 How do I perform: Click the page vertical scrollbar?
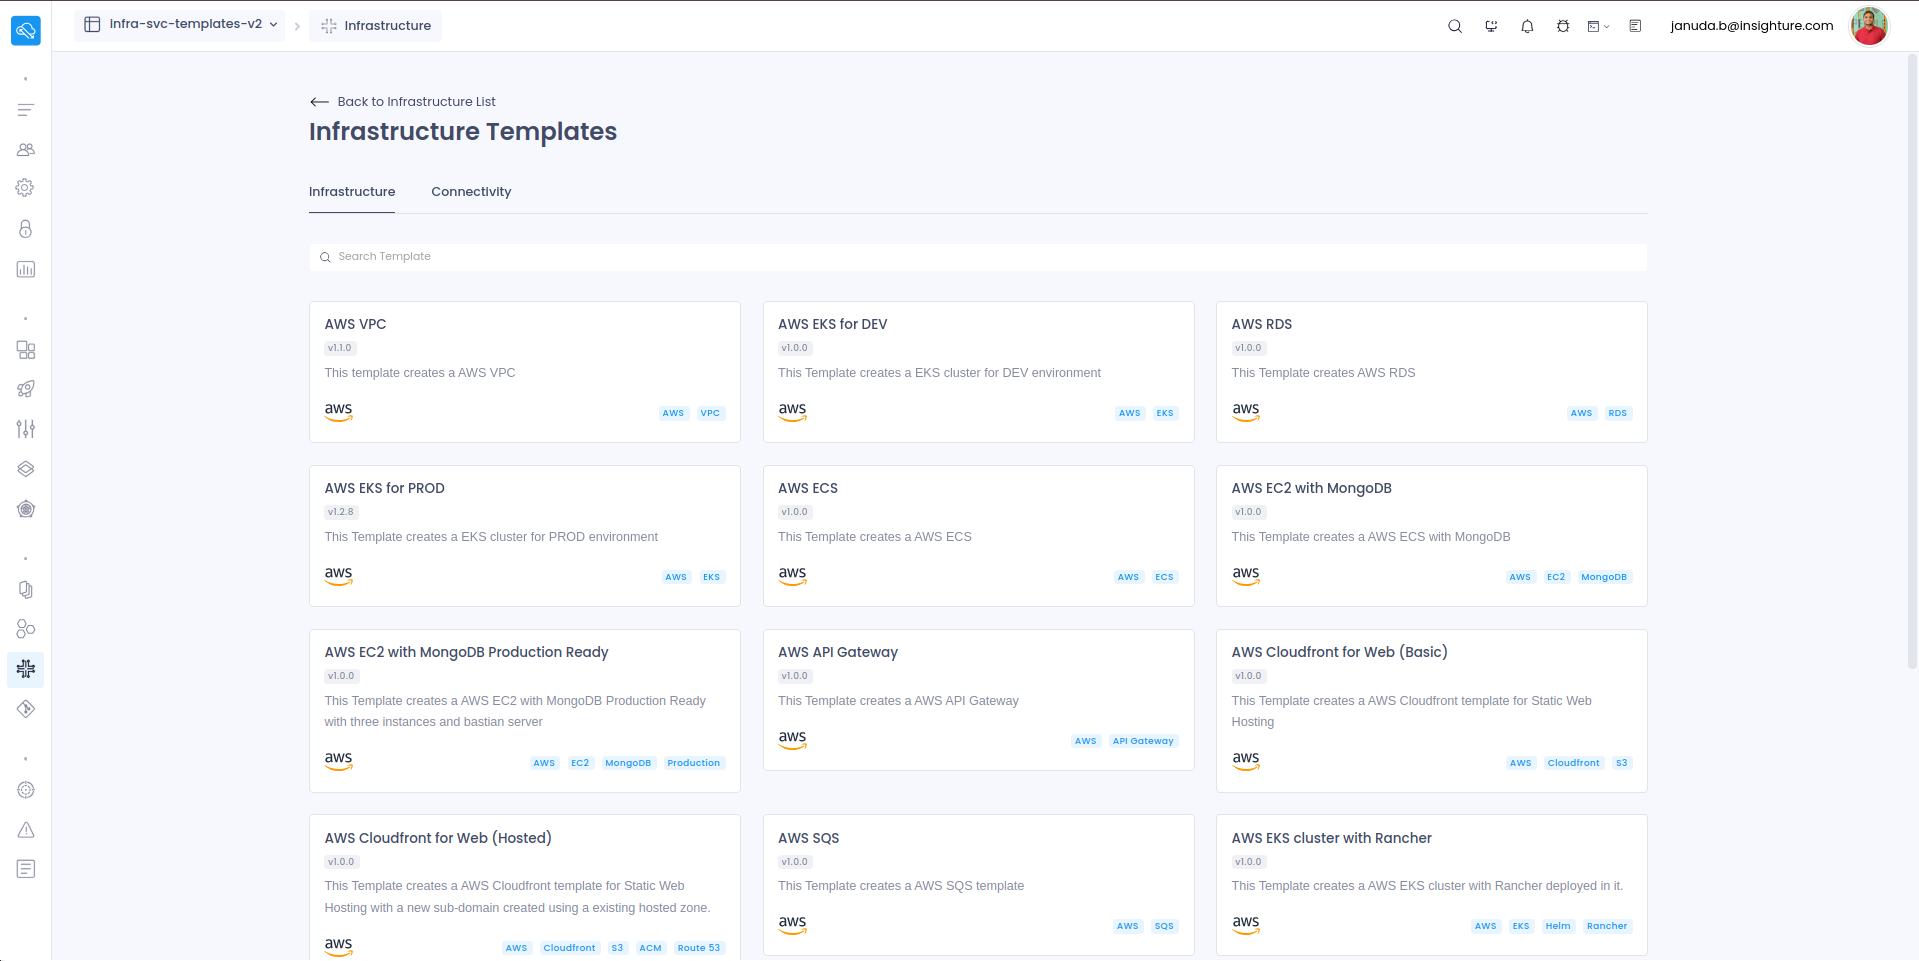(x=1912, y=360)
